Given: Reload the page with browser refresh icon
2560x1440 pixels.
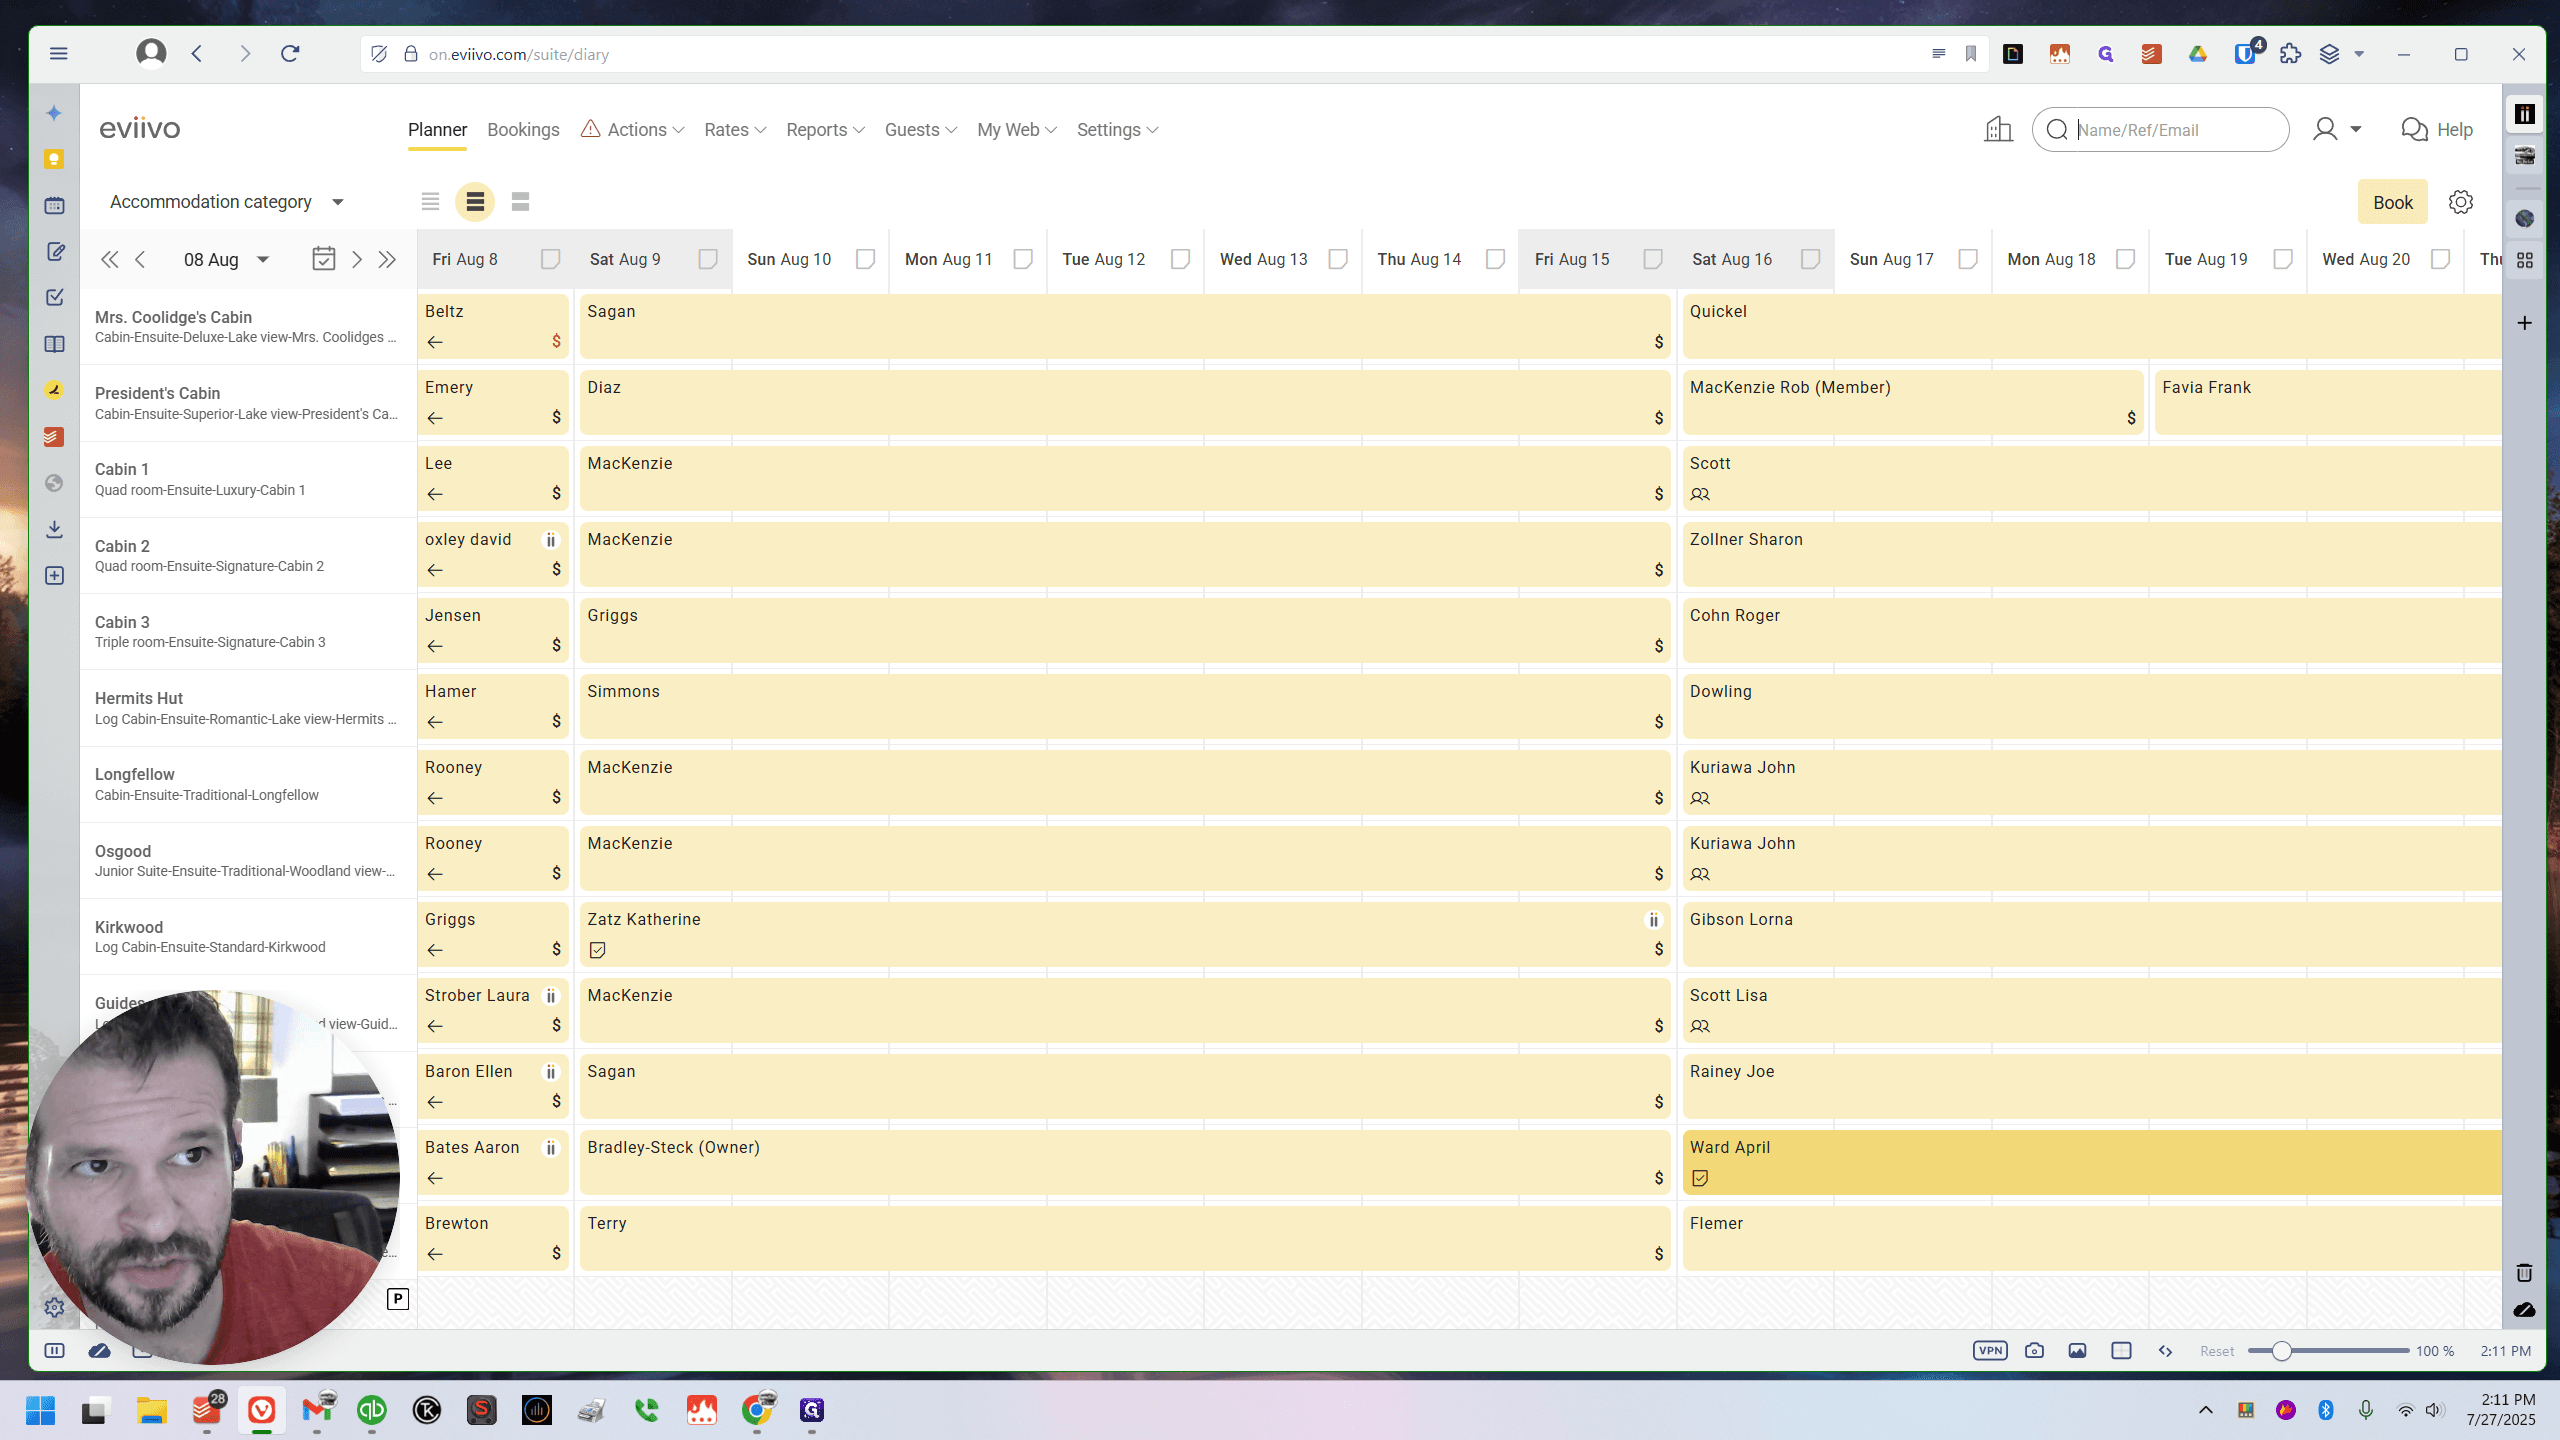Looking at the screenshot, I should coord(290,54).
